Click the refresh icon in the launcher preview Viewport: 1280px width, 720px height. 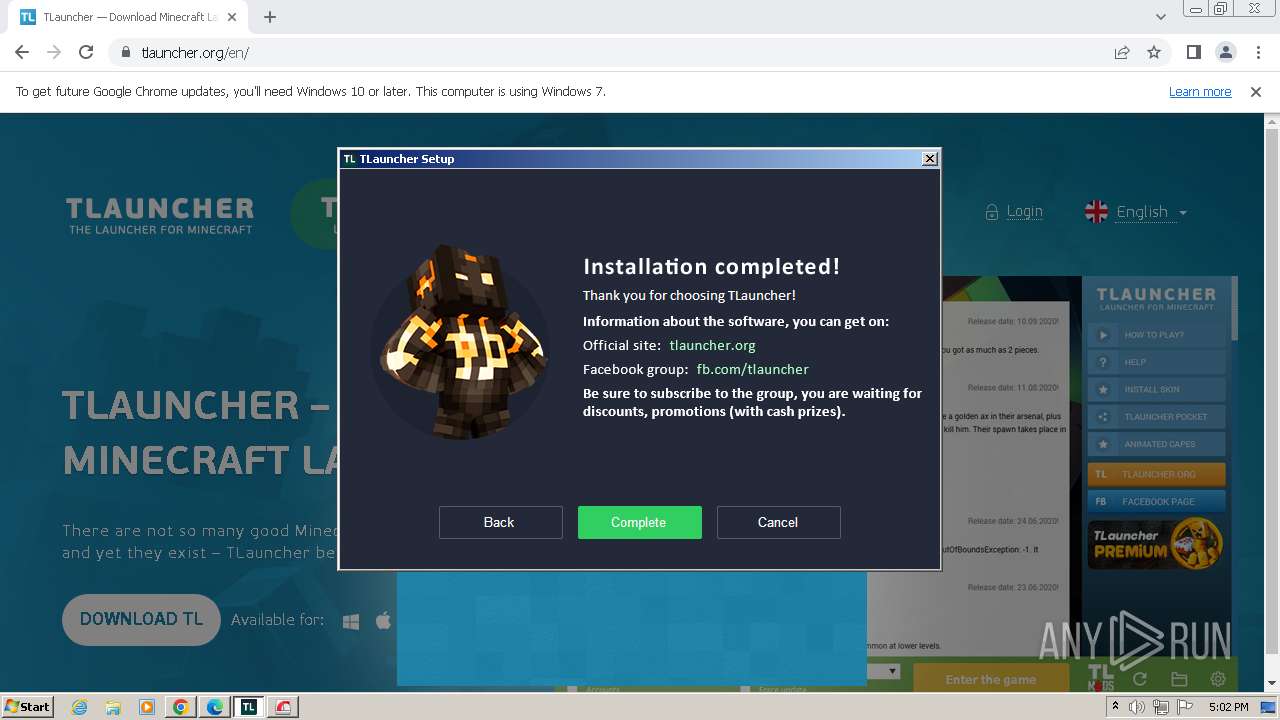(x=1139, y=679)
